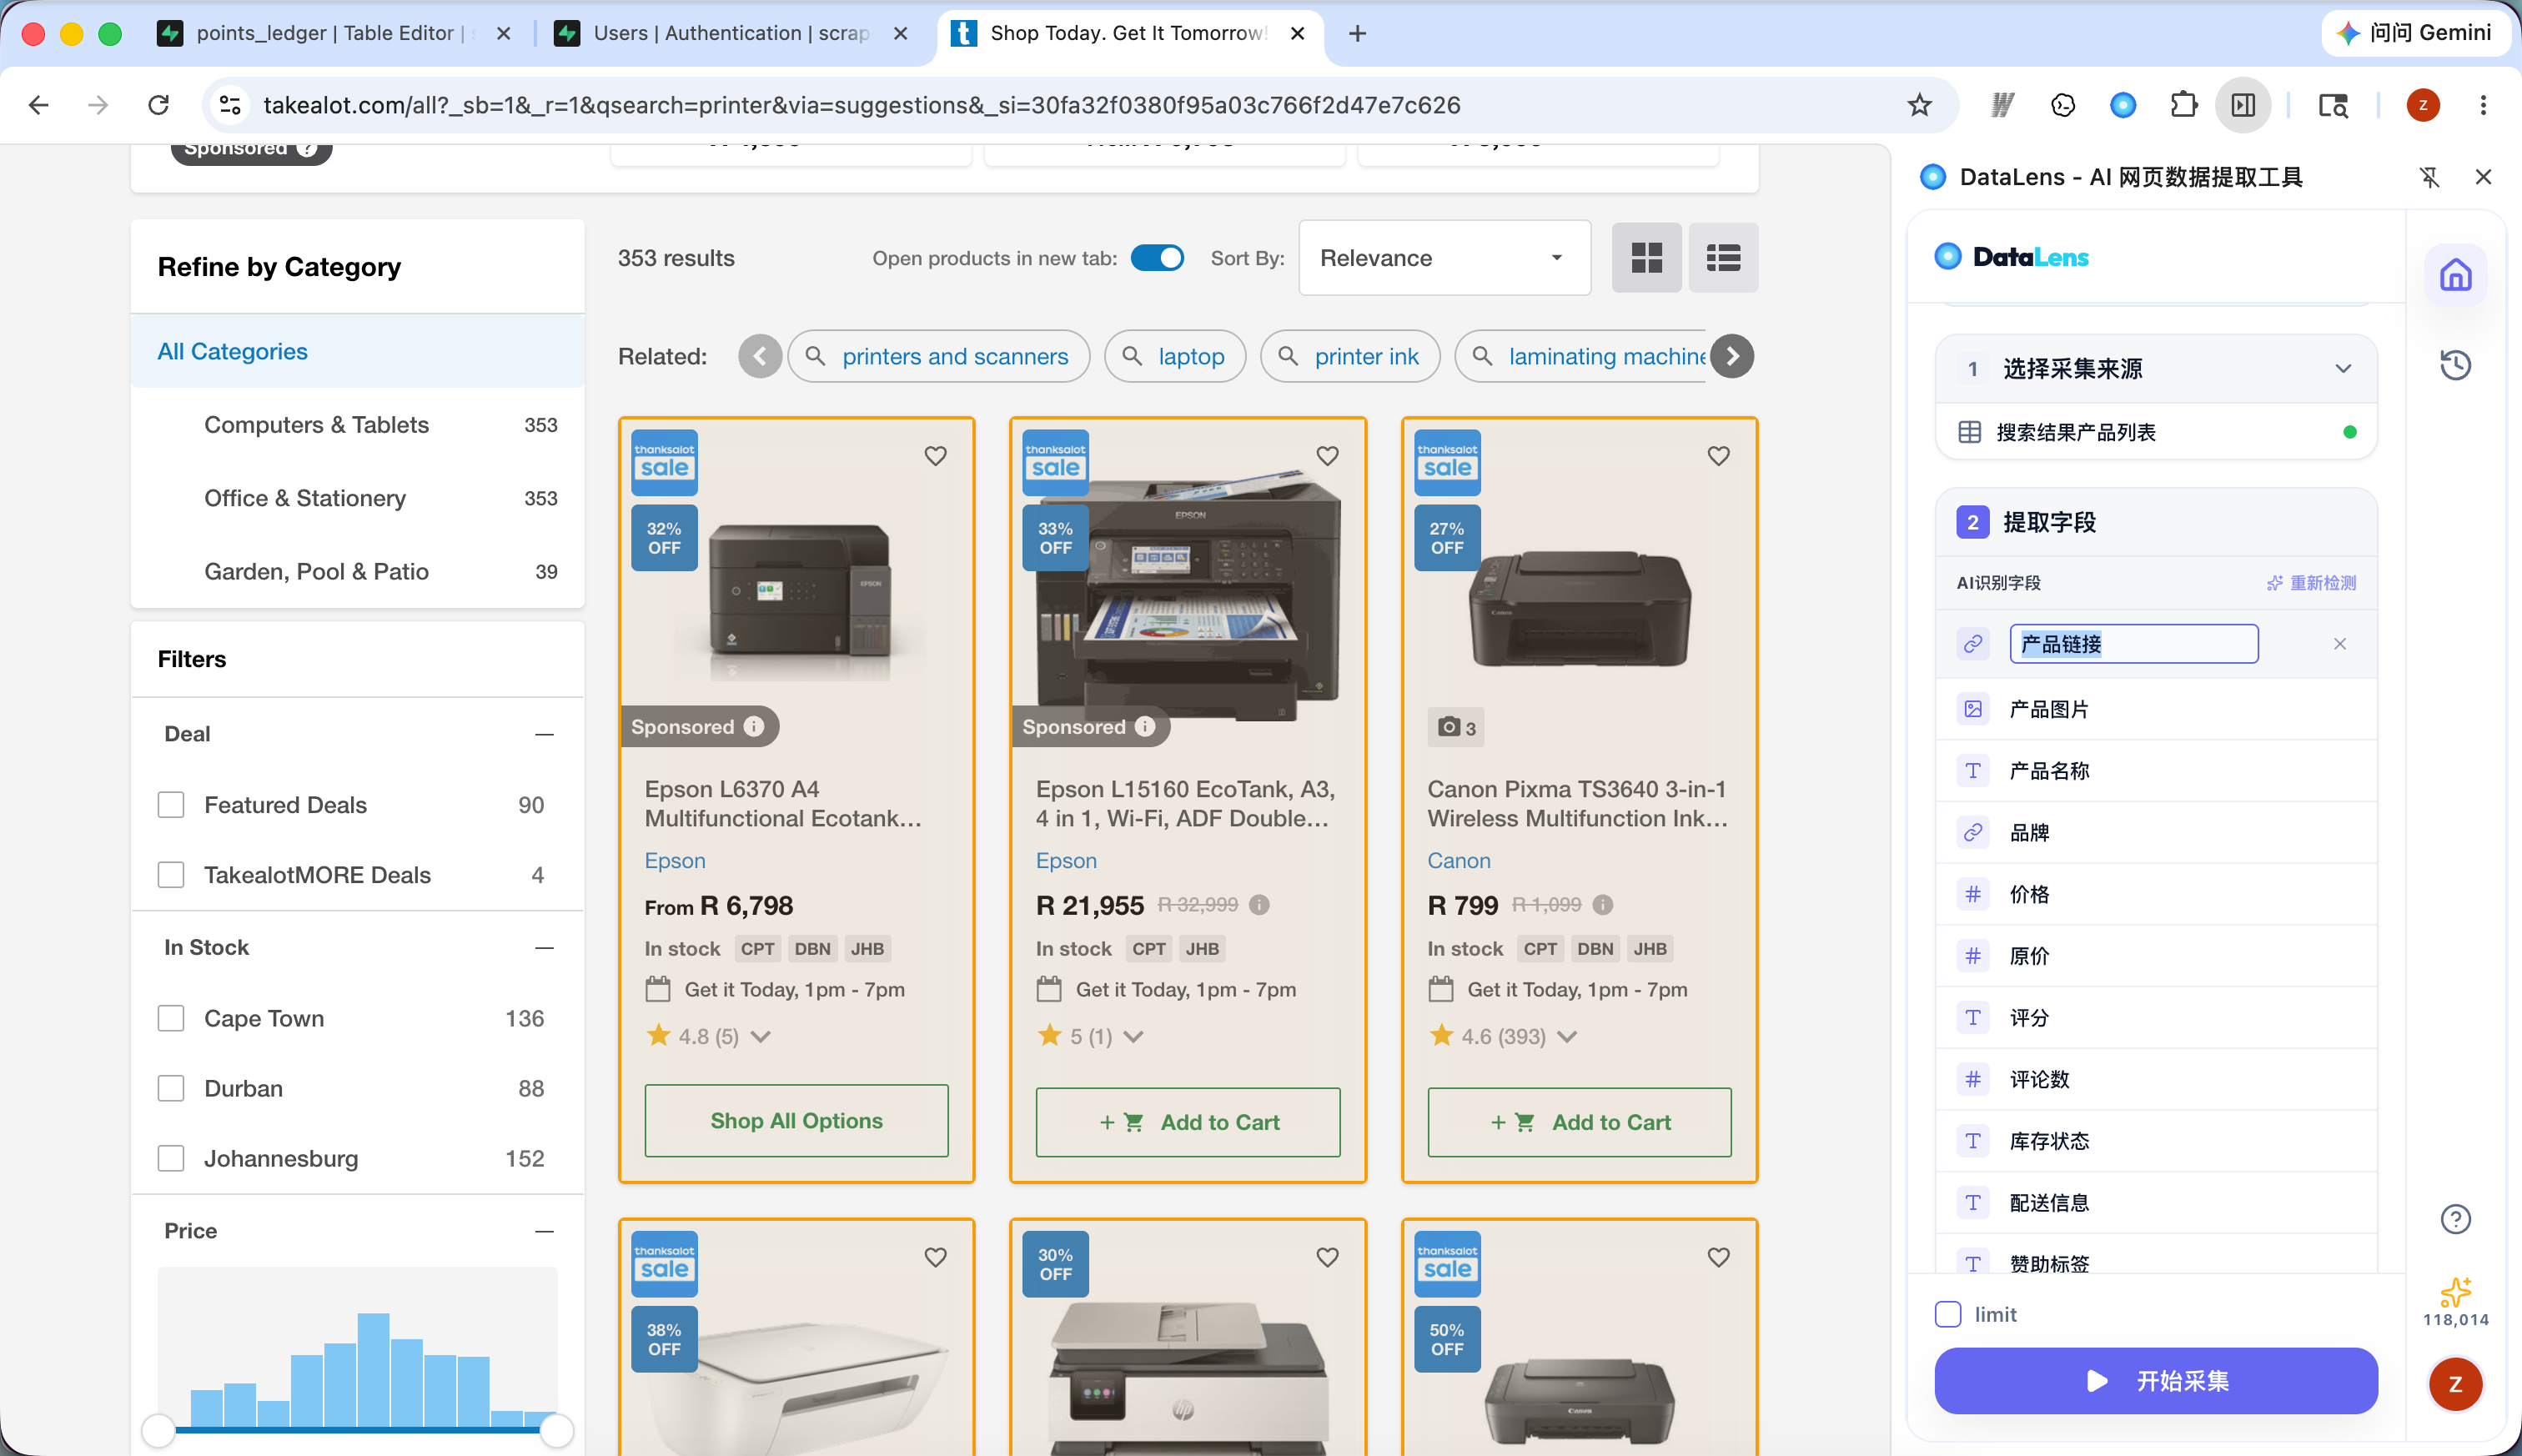
Task: Collapse the Deal filter section
Action: (x=544, y=734)
